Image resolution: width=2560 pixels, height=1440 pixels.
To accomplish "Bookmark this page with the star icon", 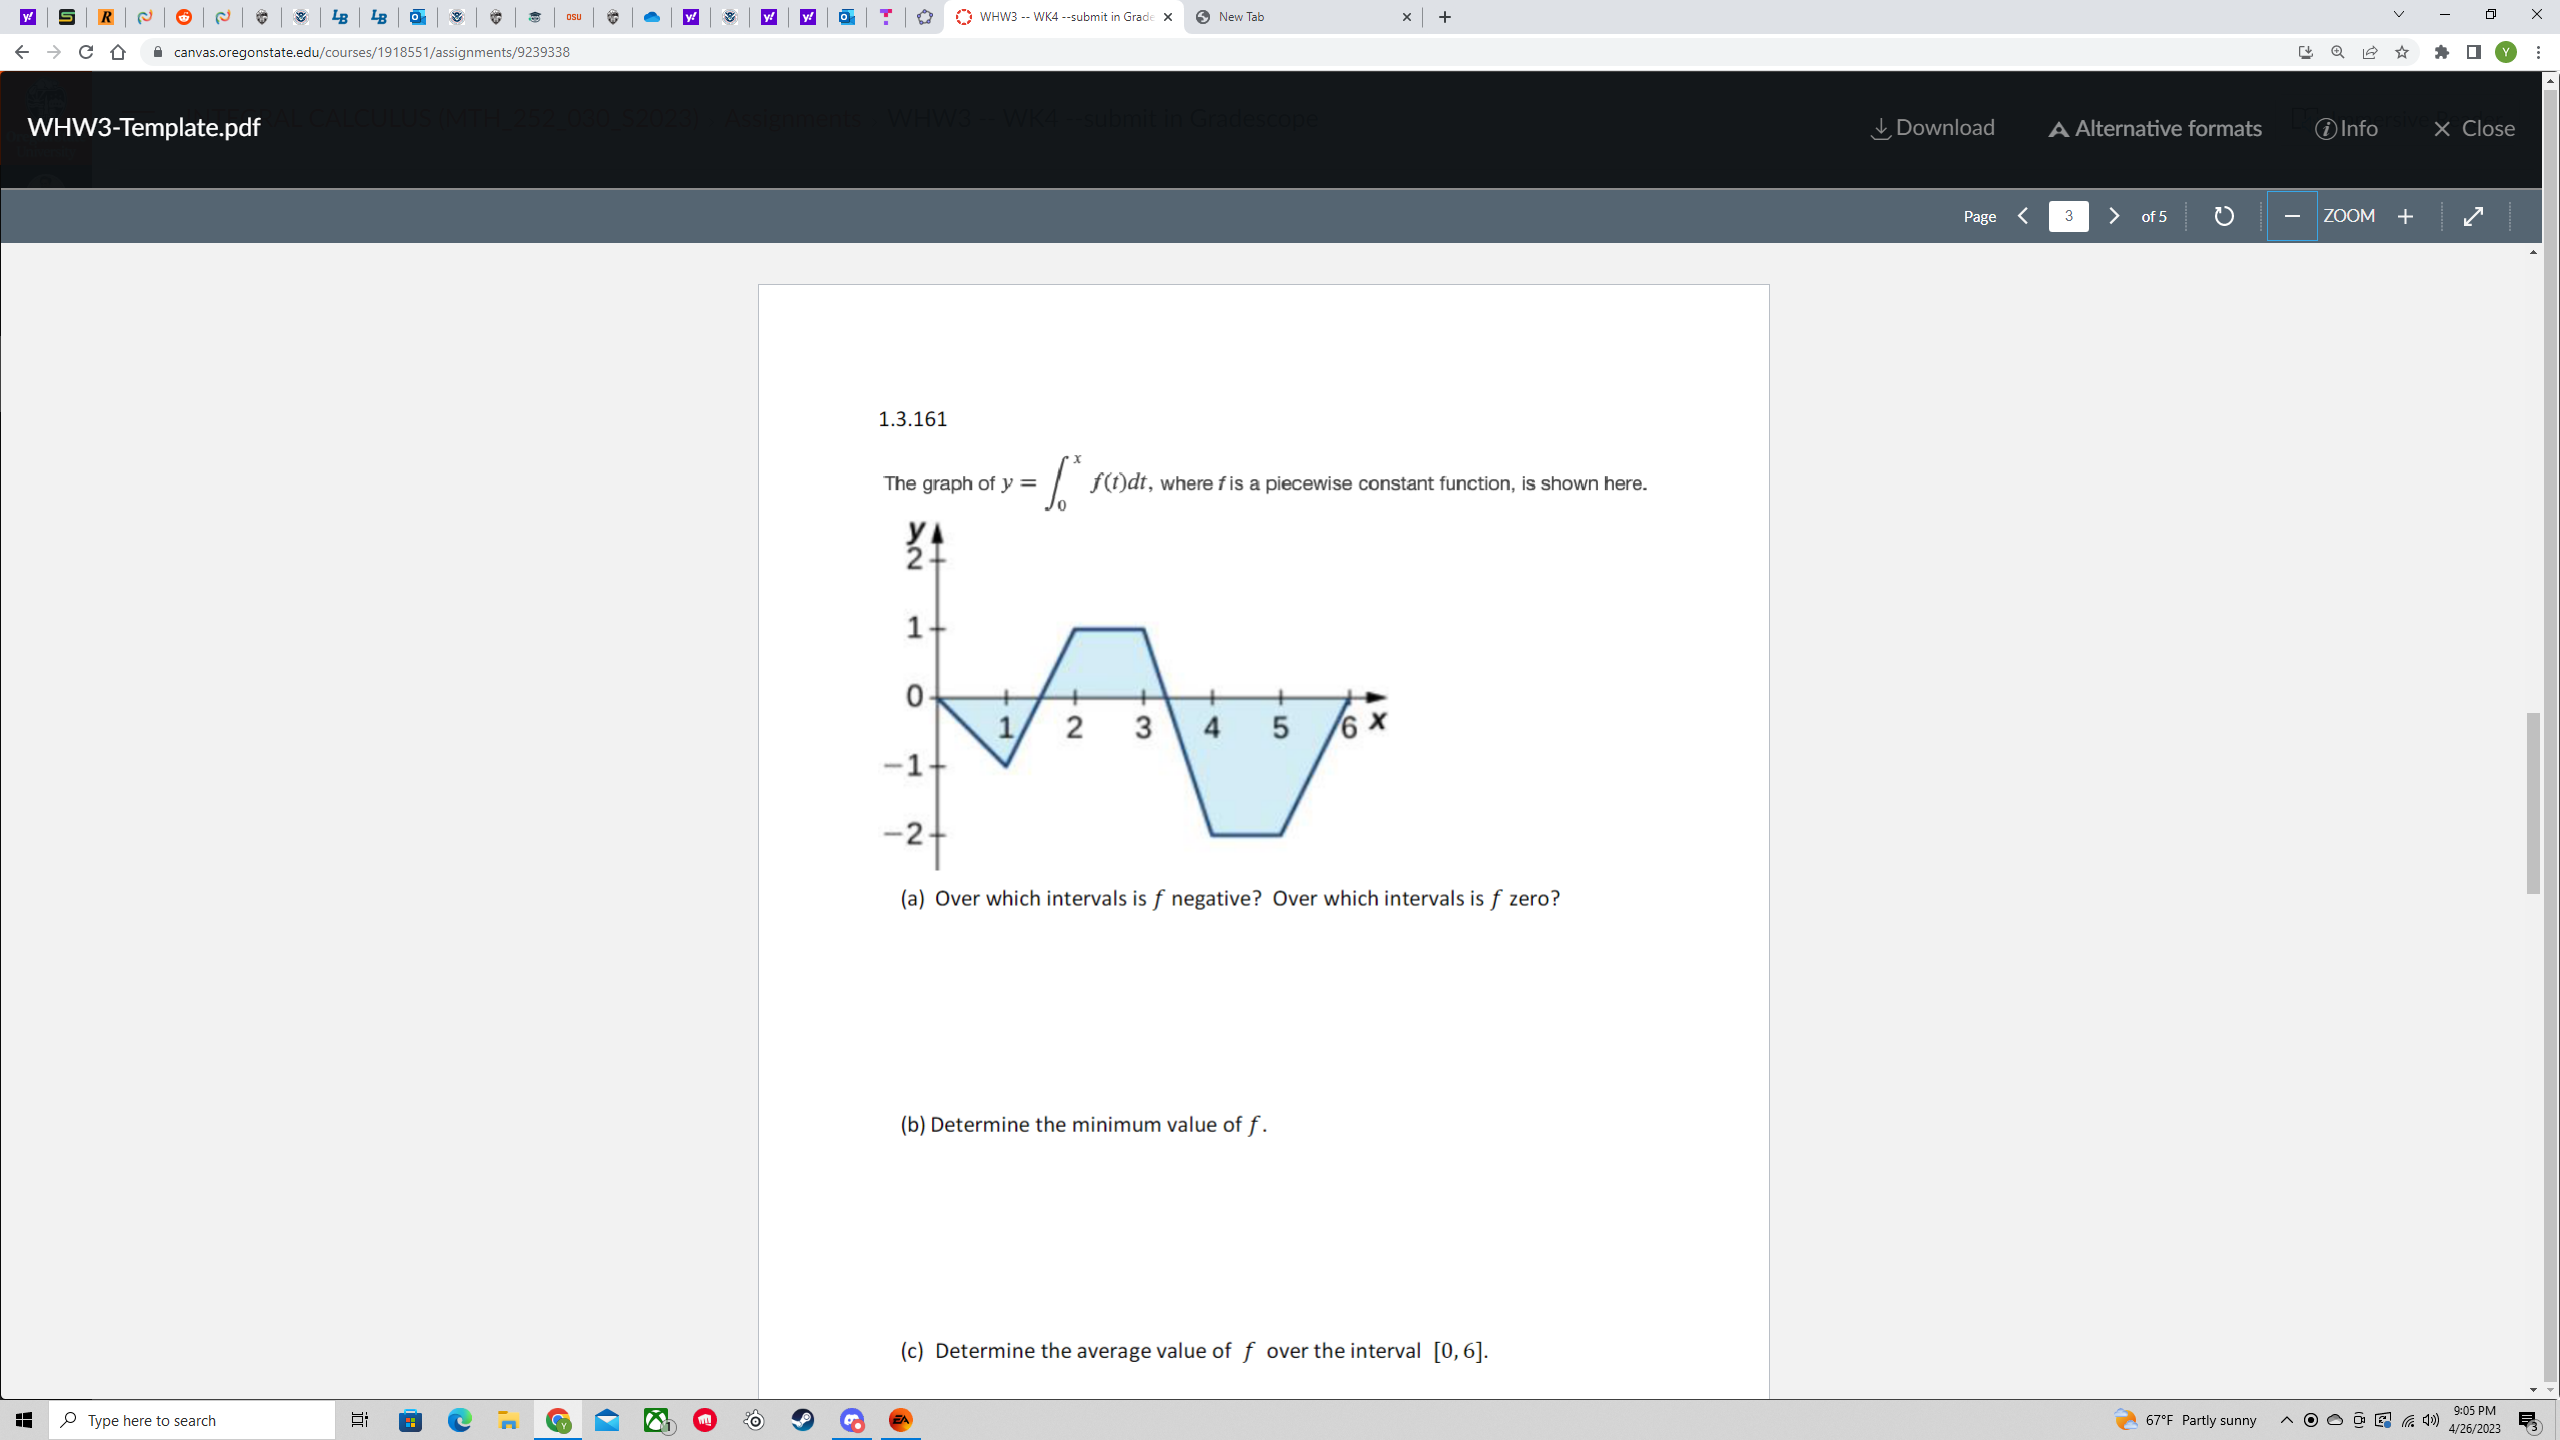I will 2402,52.
